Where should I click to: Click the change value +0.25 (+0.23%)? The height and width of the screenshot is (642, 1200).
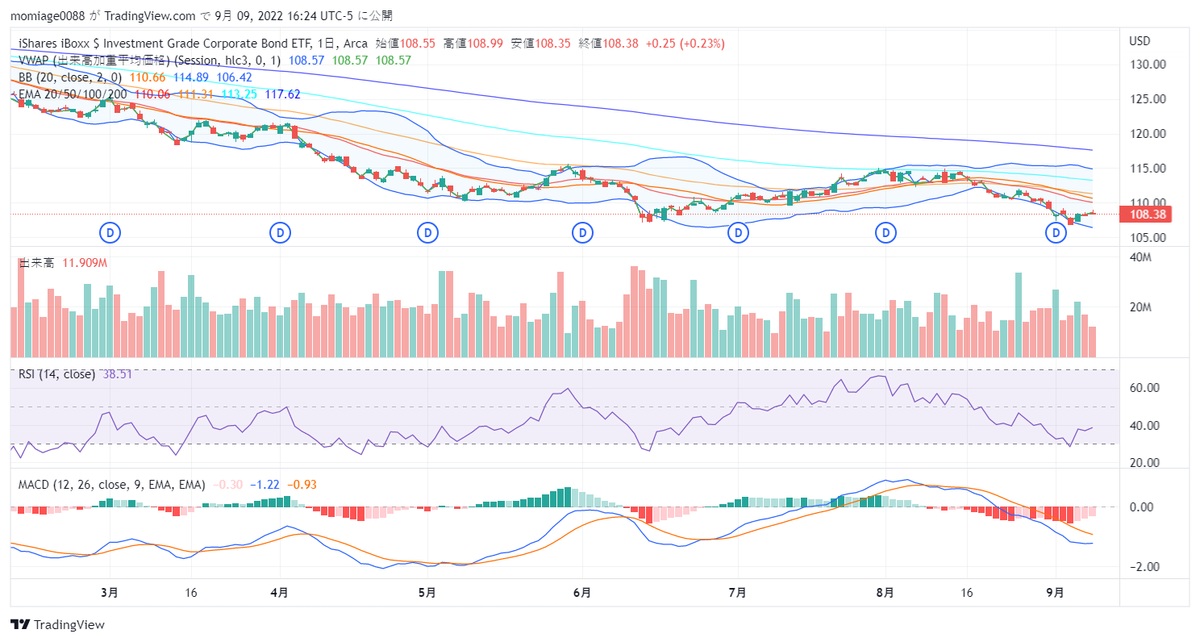coord(685,44)
